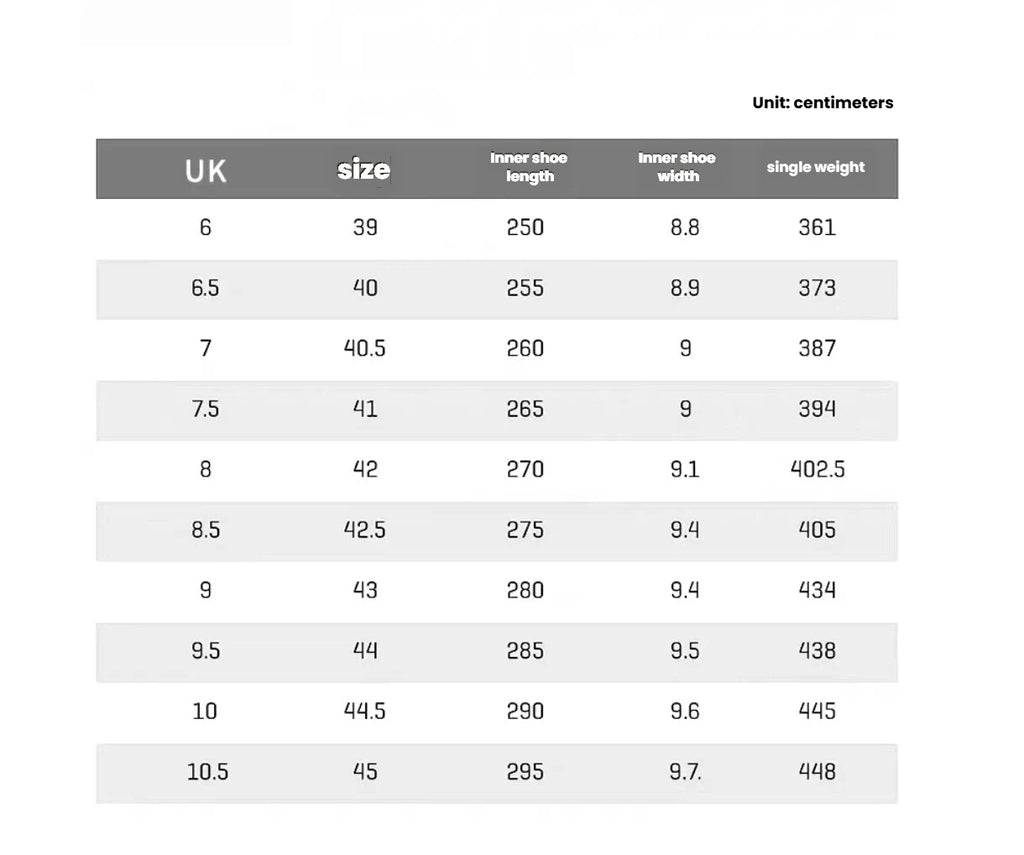Select inner length value 265
The width and height of the screenshot is (1024, 855).
(525, 409)
